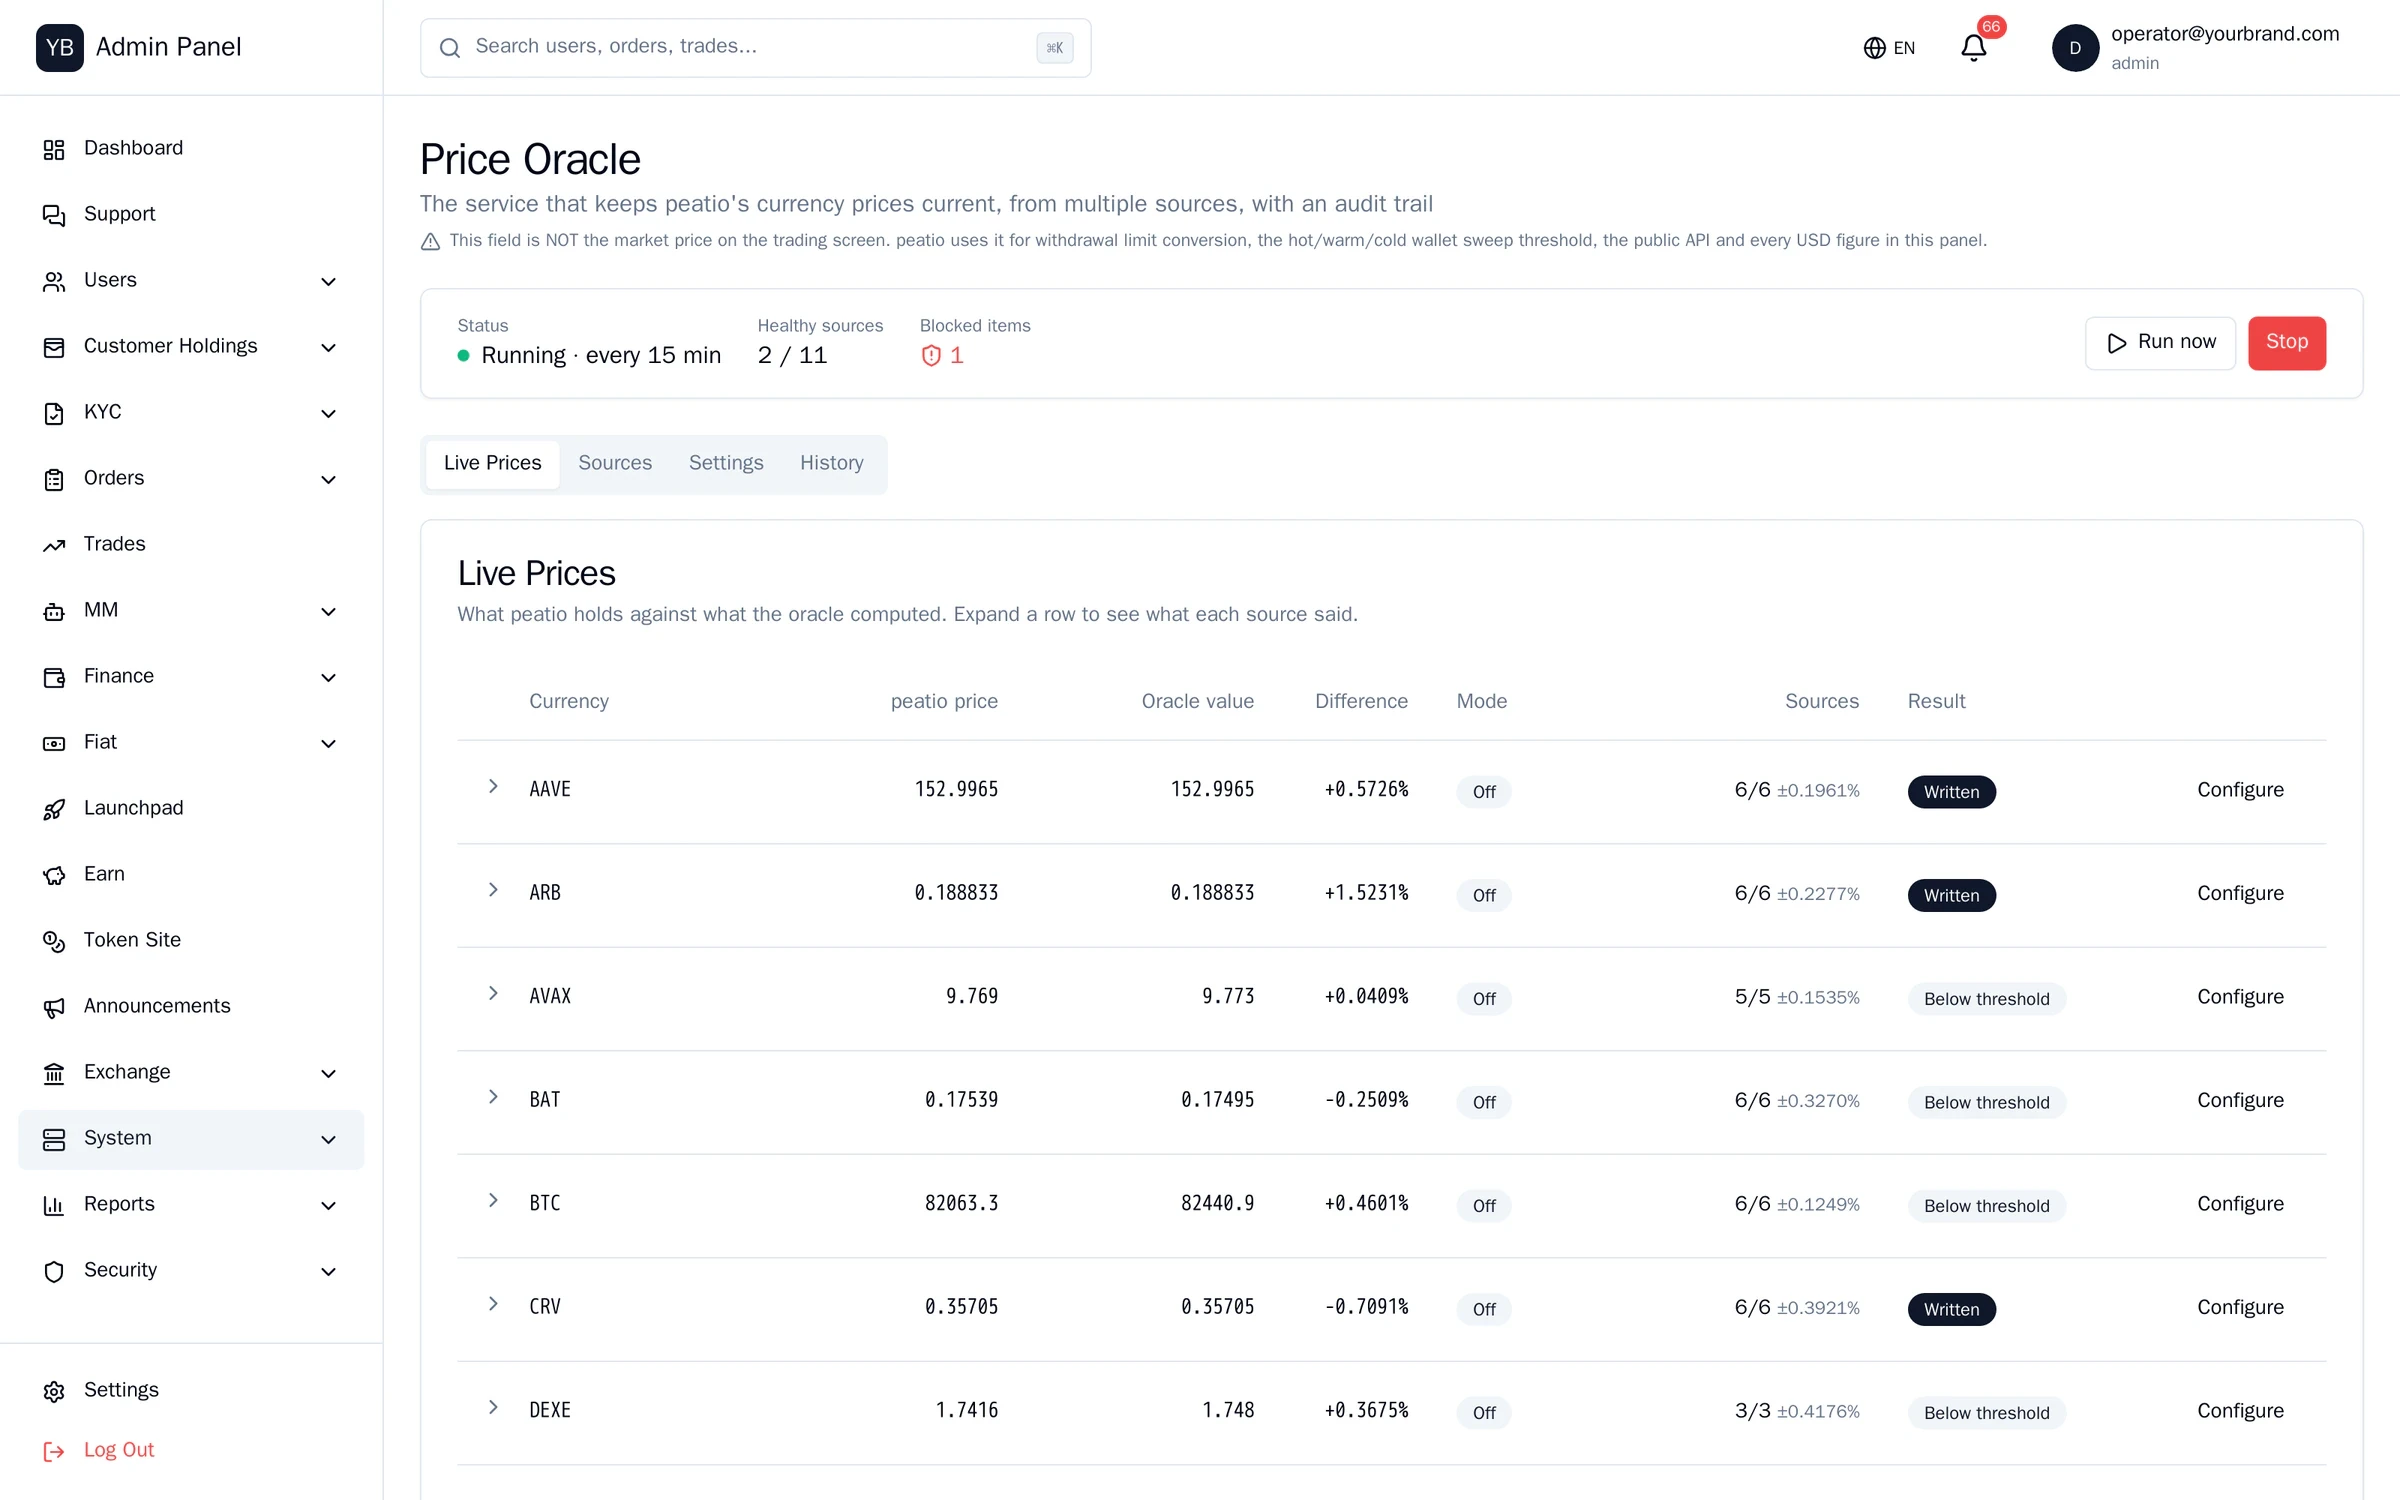The image size is (2400, 1500).
Task: Click the Run now button
Action: (x=2160, y=343)
